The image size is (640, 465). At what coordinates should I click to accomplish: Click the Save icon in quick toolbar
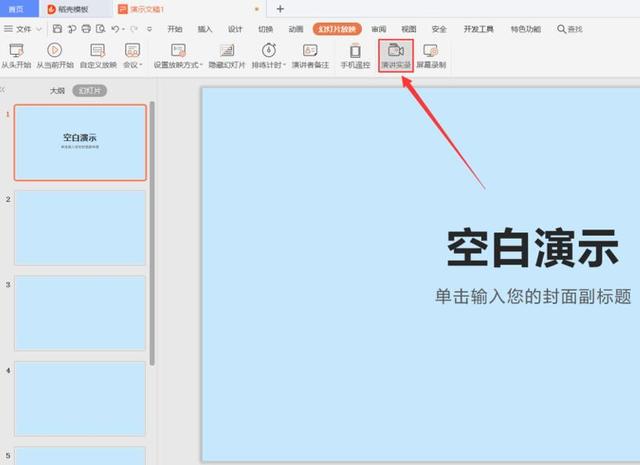pos(58,29)
